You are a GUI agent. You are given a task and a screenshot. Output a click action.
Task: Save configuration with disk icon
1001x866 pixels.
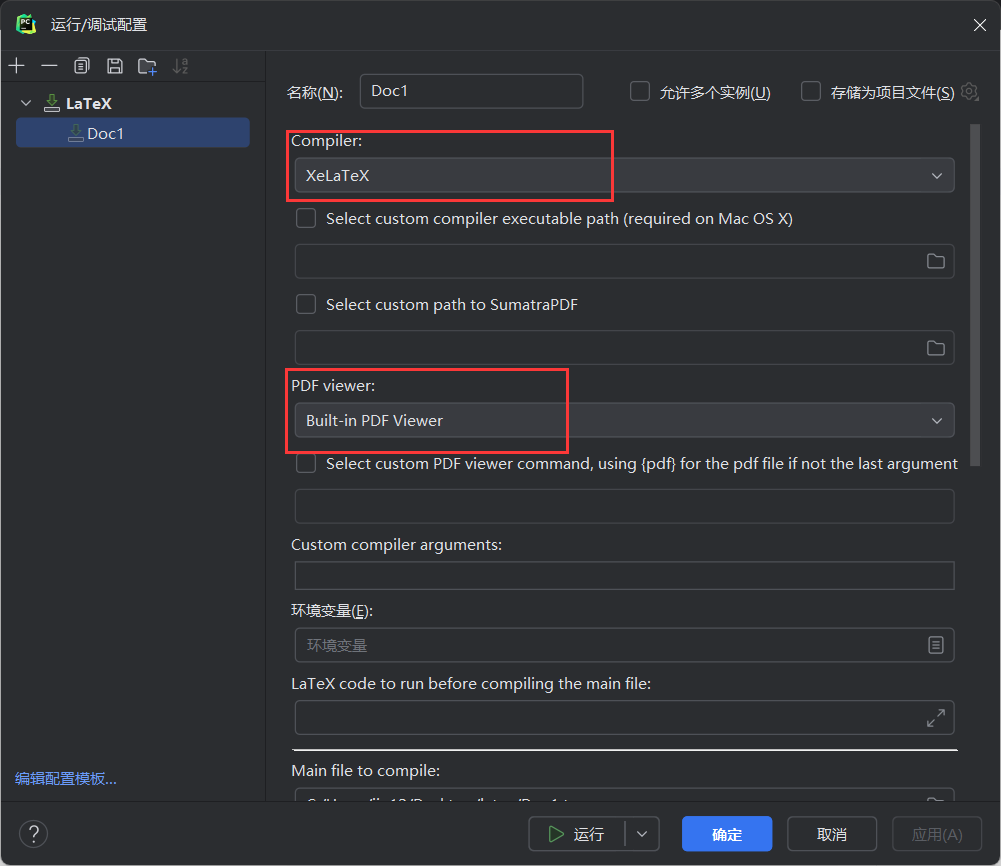click(x=115, y=66)
